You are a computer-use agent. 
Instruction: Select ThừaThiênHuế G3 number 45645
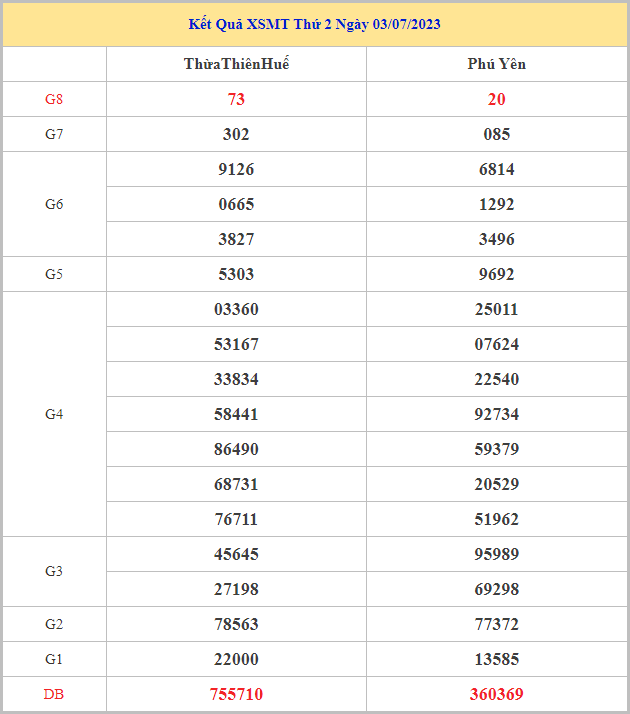236,554
